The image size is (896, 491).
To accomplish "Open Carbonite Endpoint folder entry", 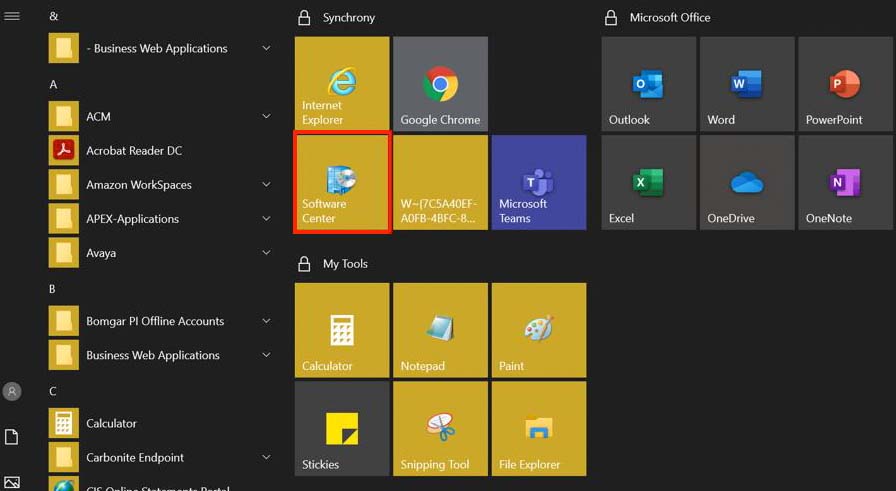I will coord(160,457).
